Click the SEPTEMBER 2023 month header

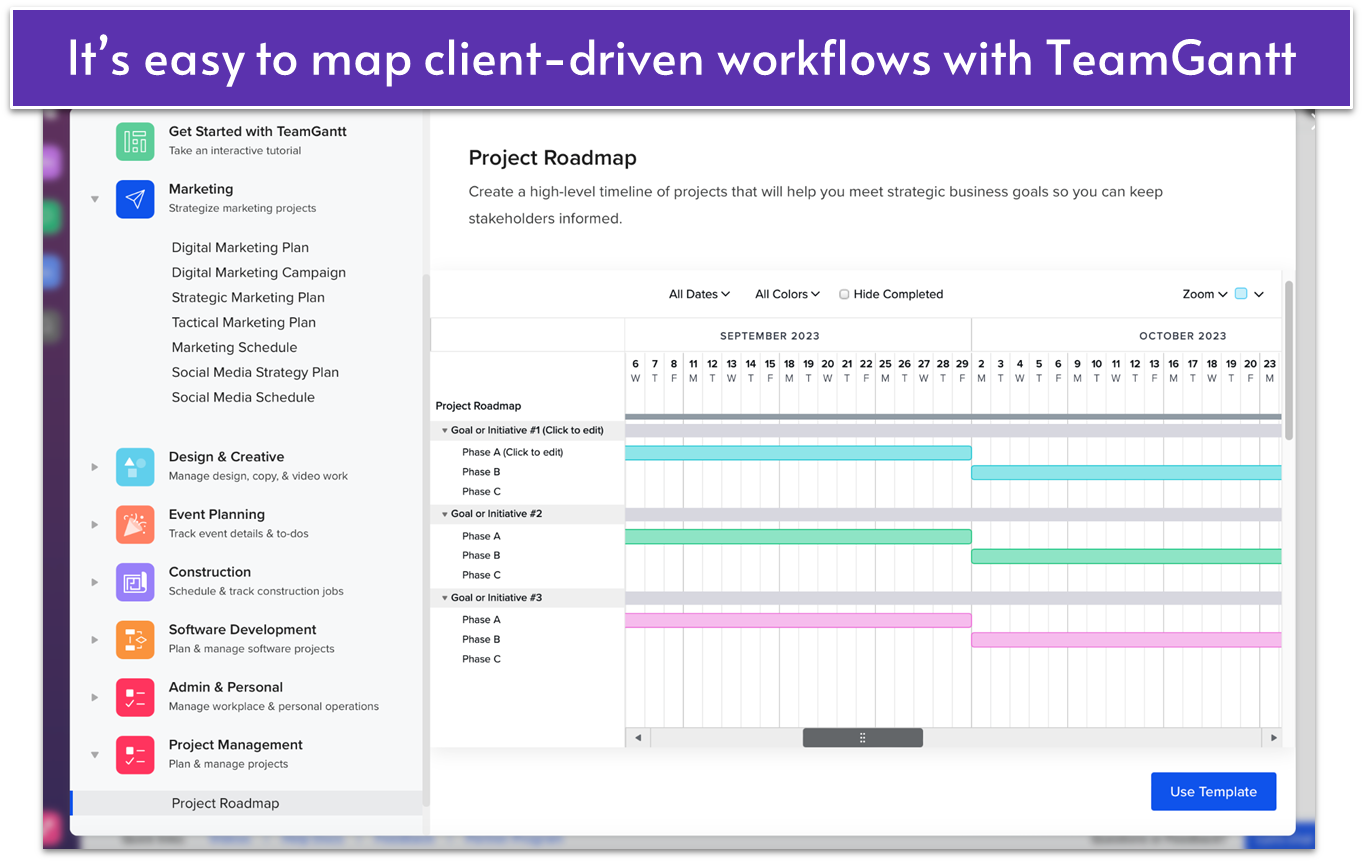click(x=770, y=336)
